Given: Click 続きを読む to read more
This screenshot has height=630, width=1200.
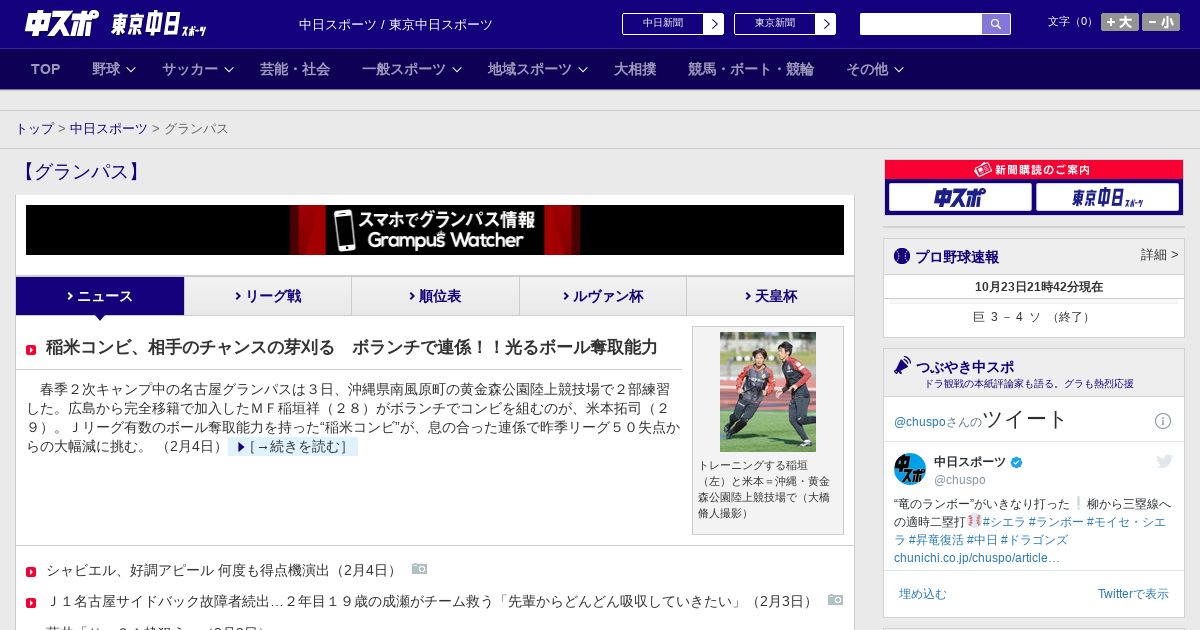Looking at the screenshot, I should click(x=293, y=447).
